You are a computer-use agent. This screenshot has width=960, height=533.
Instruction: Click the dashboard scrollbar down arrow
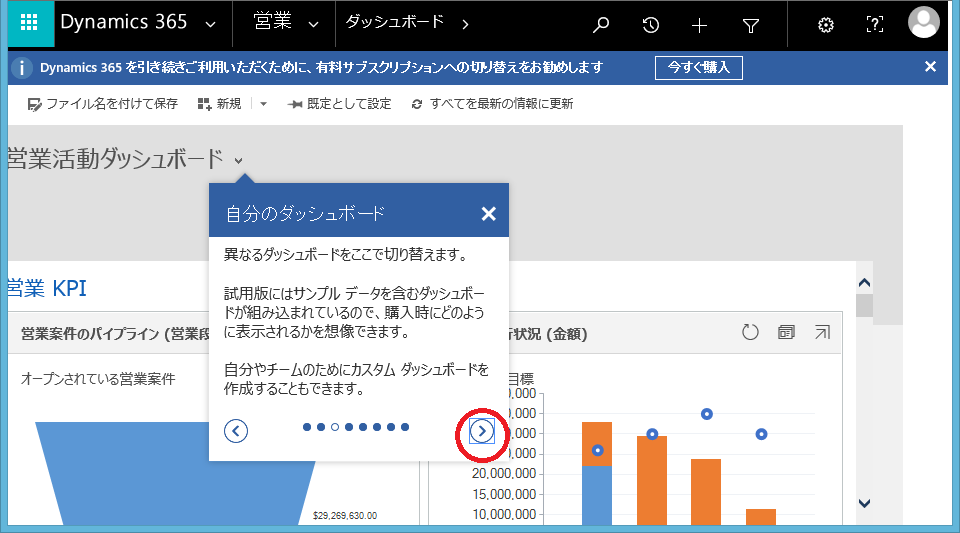[x=864, y=504]
